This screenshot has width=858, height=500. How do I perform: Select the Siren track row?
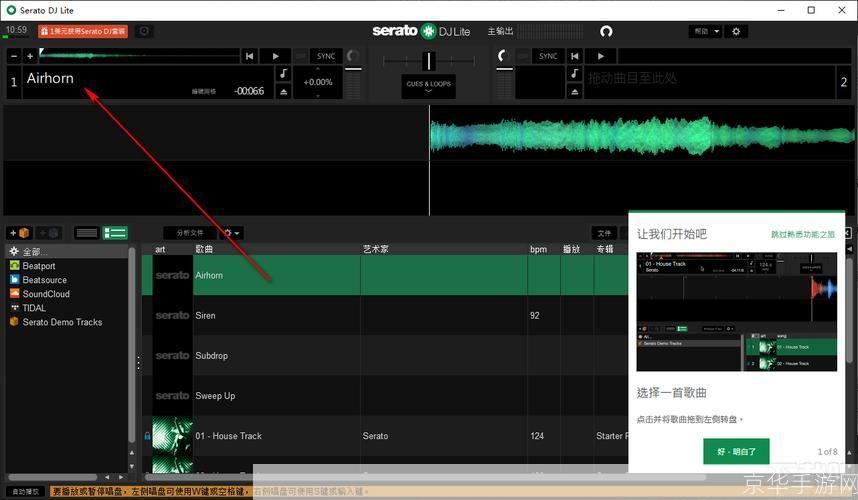pyautogui.click(x=385, y=316)
